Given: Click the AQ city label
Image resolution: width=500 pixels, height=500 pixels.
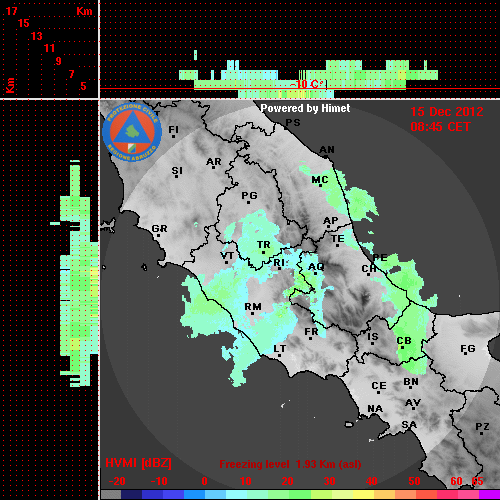Looking at the screenshot, I should tap(316, 267).
